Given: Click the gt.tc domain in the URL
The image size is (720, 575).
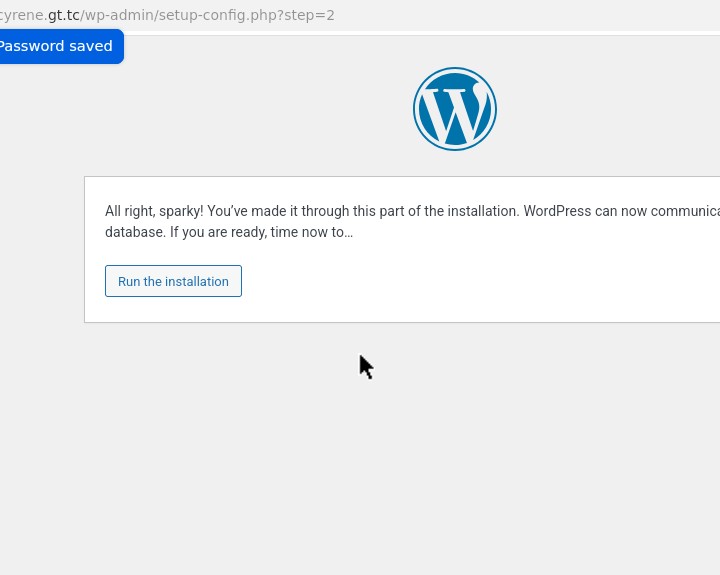Looking at the screenshot, I should pos(63,15).
